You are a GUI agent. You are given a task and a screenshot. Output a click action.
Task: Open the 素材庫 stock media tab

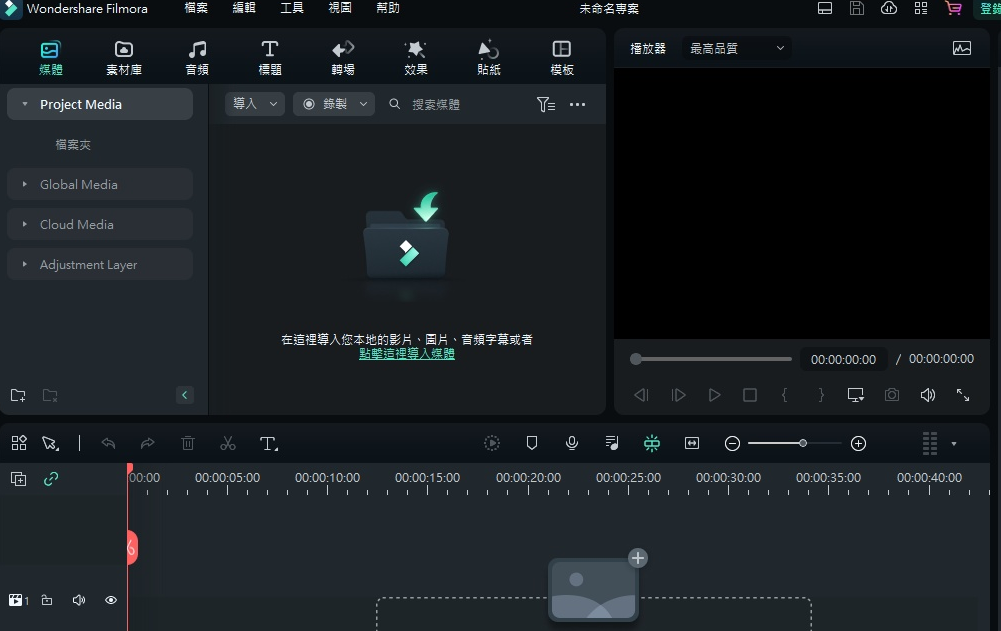124,57
